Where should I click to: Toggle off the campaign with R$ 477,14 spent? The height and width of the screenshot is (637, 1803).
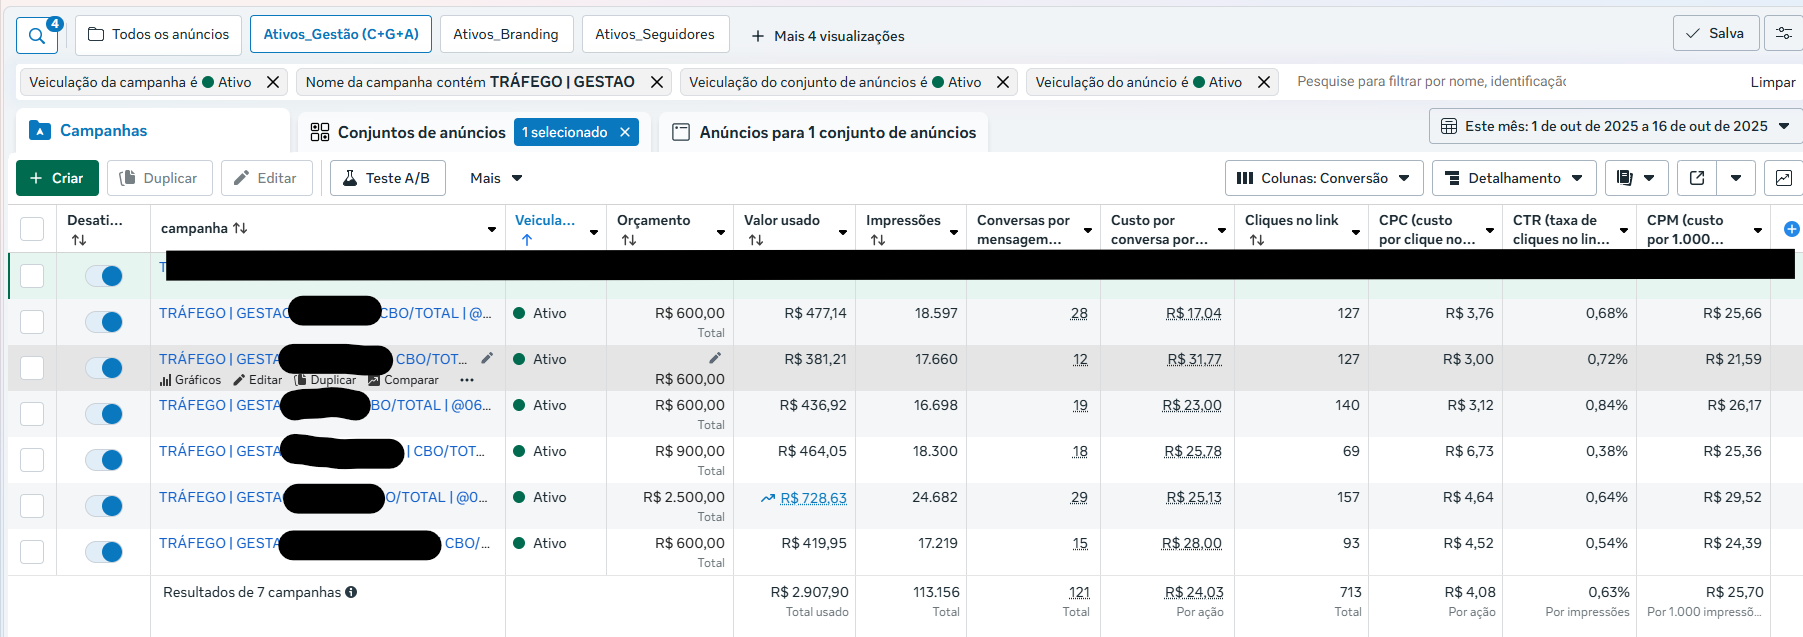point(104,322)
